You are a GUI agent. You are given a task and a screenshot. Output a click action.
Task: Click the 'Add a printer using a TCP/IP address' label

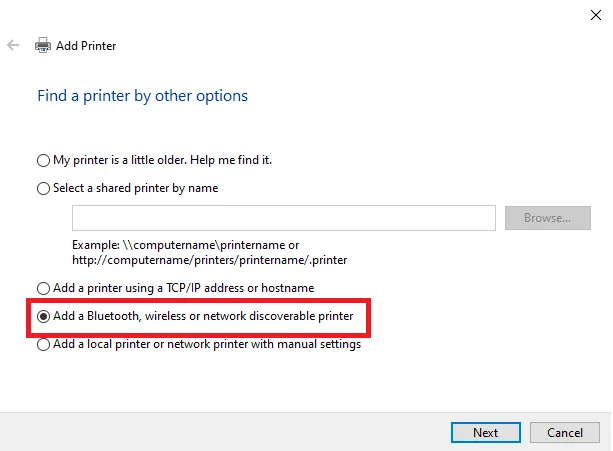(x=183, y=288)
